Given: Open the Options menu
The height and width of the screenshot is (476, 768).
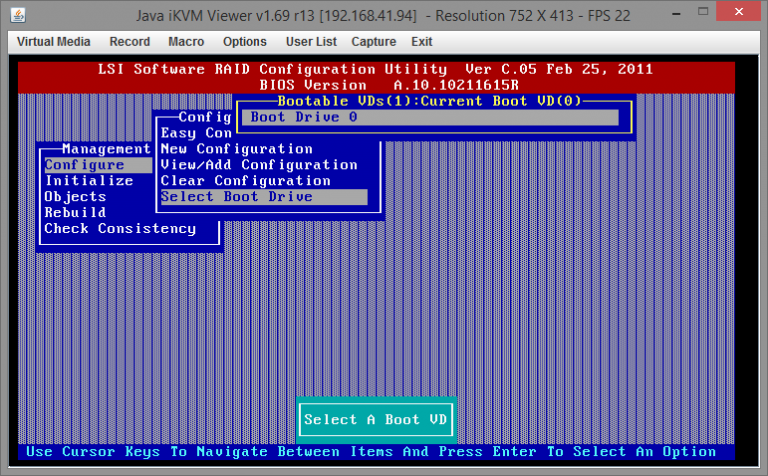Looking at the screenshot, I should point(245,42).
